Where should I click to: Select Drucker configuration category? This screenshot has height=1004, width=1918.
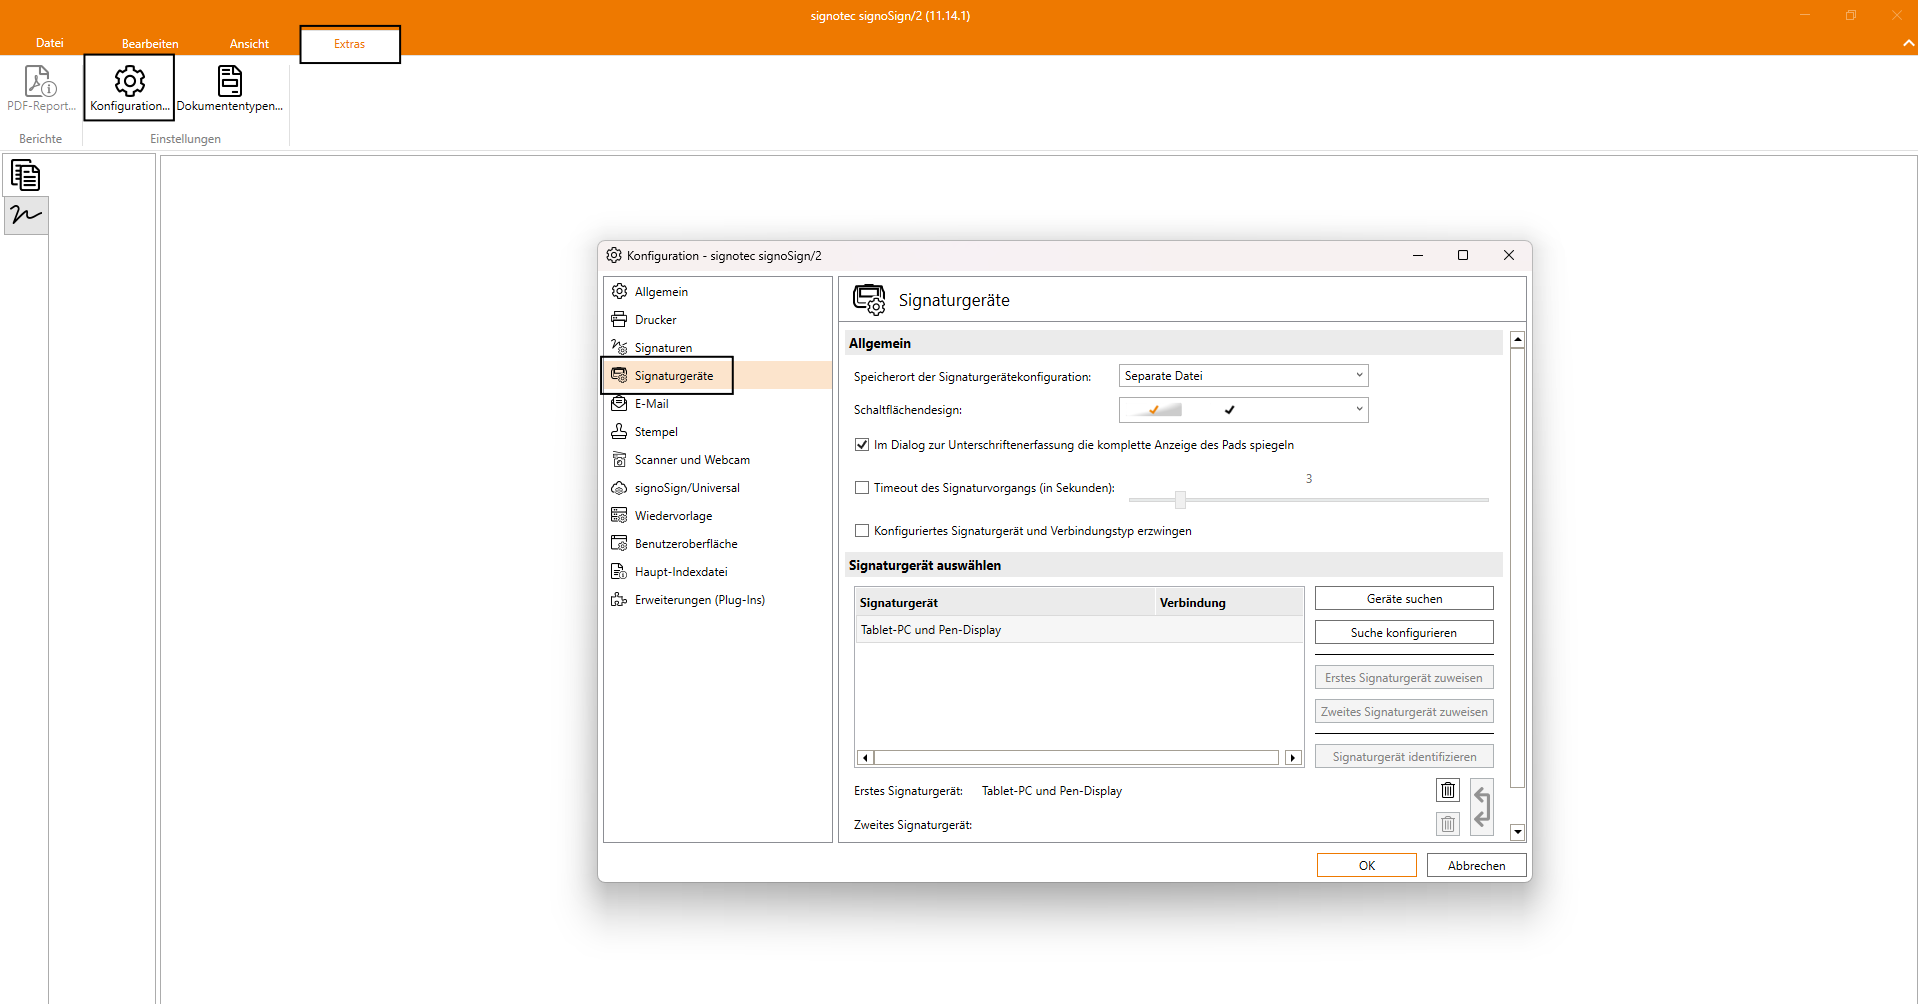pyautogui.click(x=718, y=319)
